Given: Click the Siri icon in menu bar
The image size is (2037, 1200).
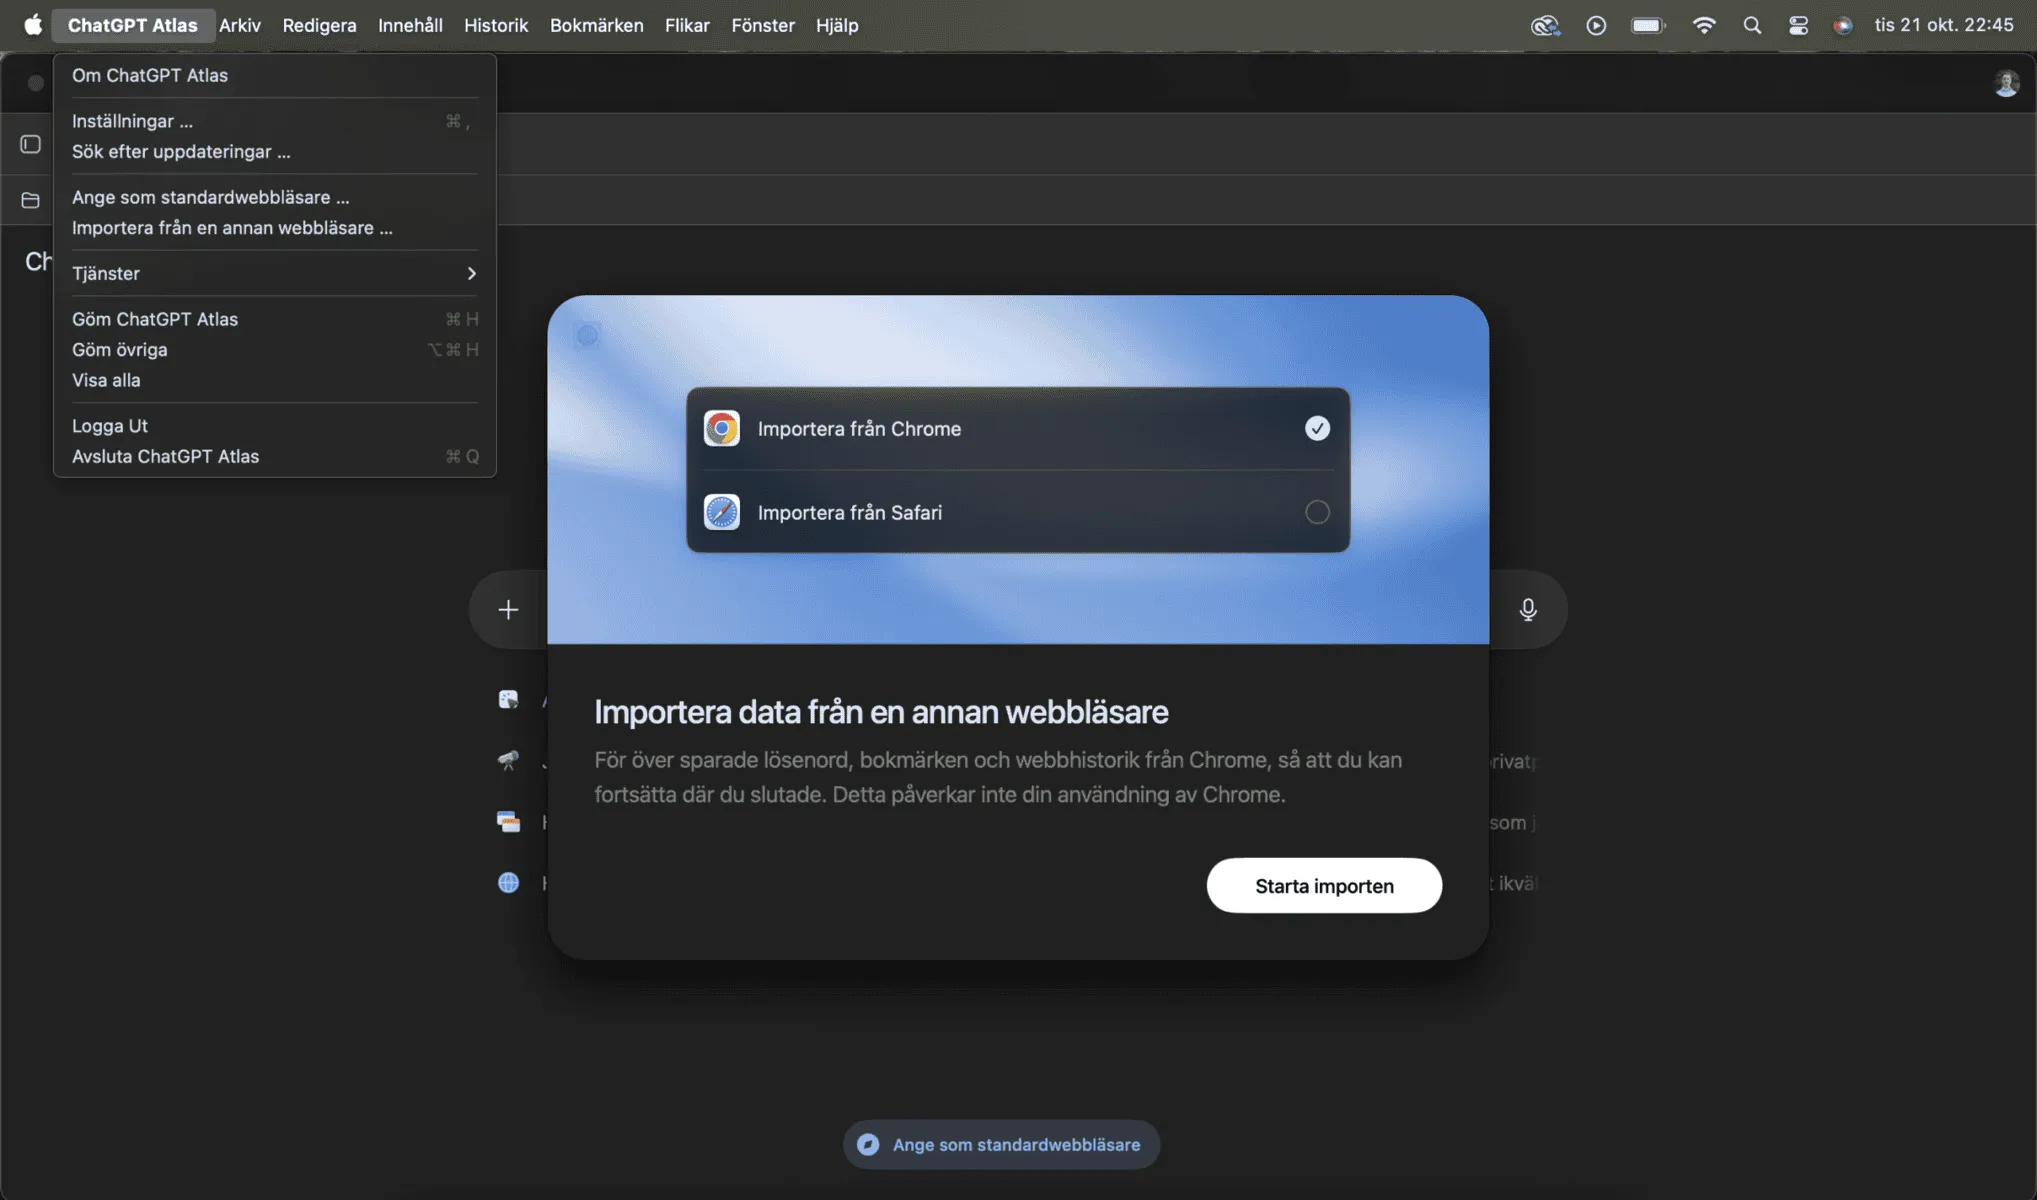Looking at the screenshot, I should (1843, 25).
